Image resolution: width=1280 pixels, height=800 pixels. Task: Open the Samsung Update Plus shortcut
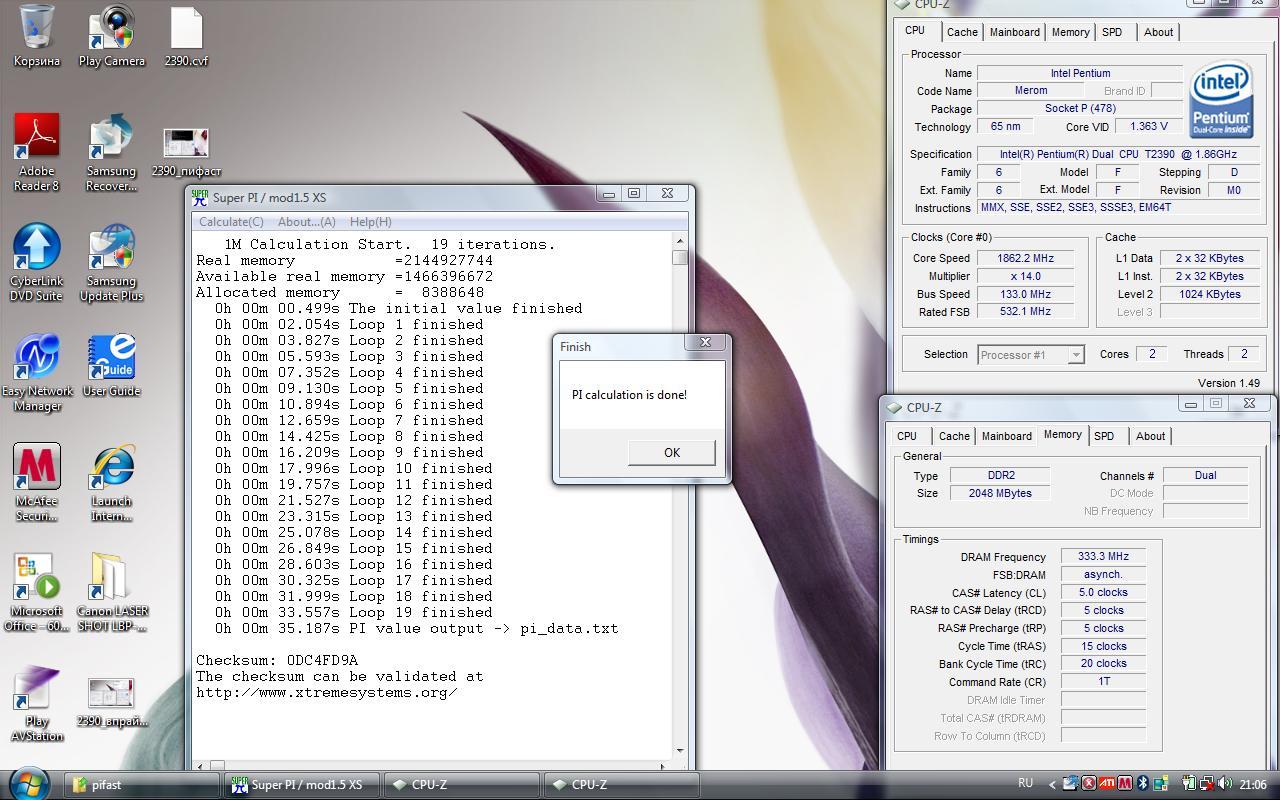111,262
